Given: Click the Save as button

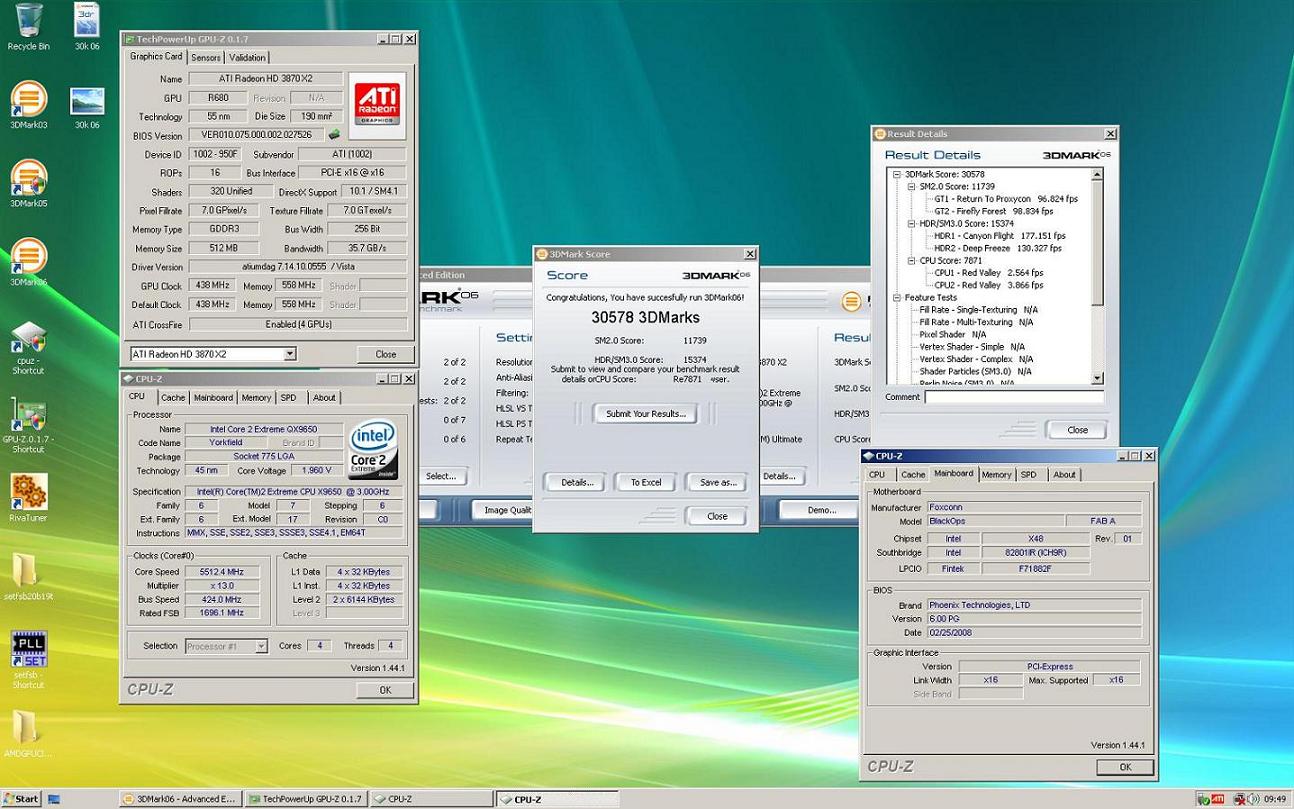Looking at the screenshot, I should 717,482.
